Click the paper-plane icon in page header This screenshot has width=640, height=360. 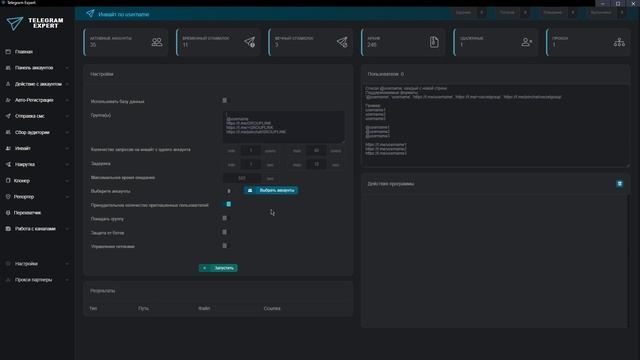(x=90, y=13)
